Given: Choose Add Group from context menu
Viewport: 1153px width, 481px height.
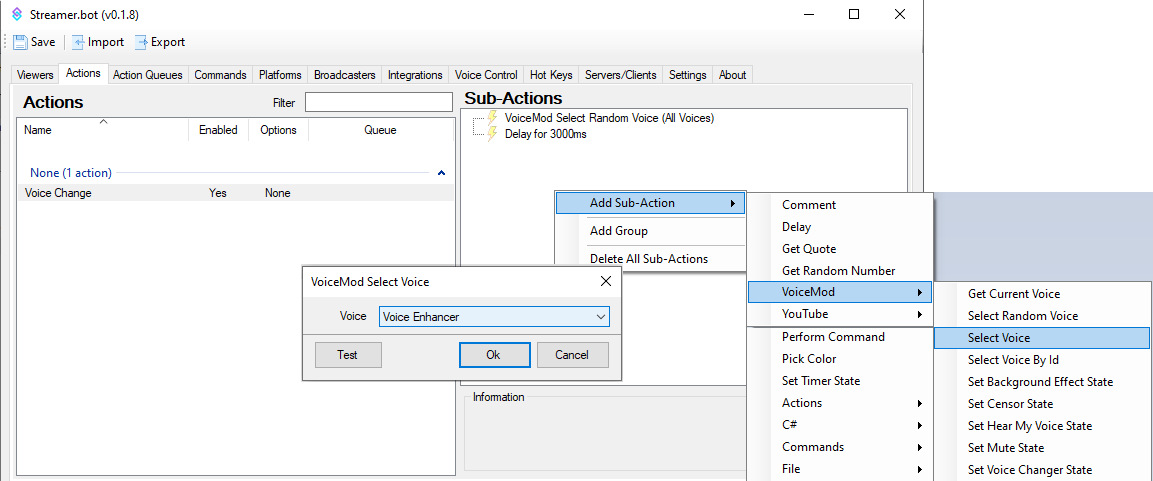Looking at the screenshot, I should 650,231.
